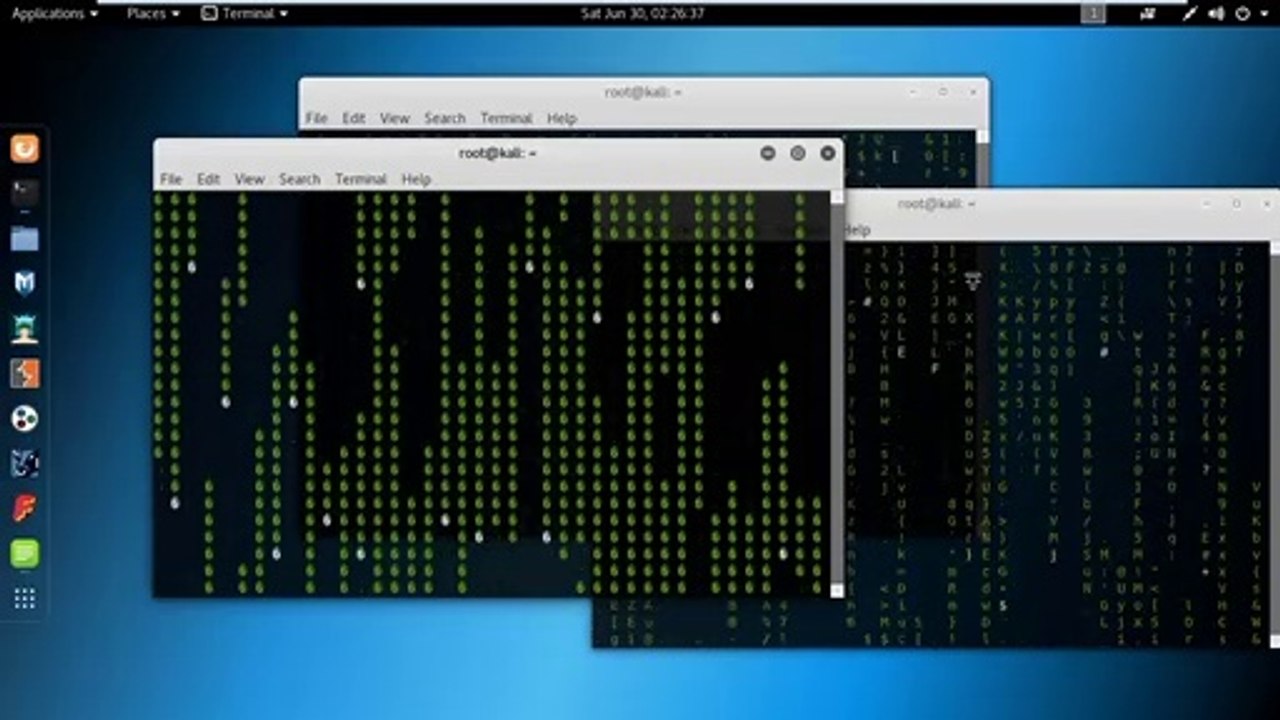The height and width of the screenshot is (720, 1280).
Task: Open Edit menu in the front terminal window
Action: [x=208, y=179]
